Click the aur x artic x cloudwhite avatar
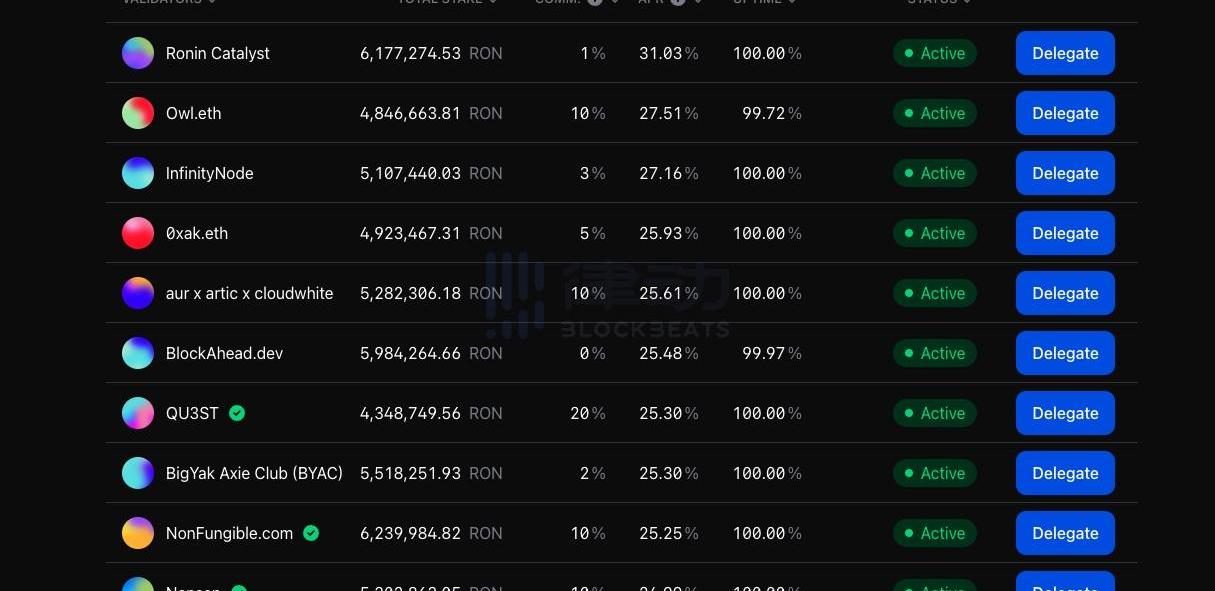 click(x=138, y=293)
